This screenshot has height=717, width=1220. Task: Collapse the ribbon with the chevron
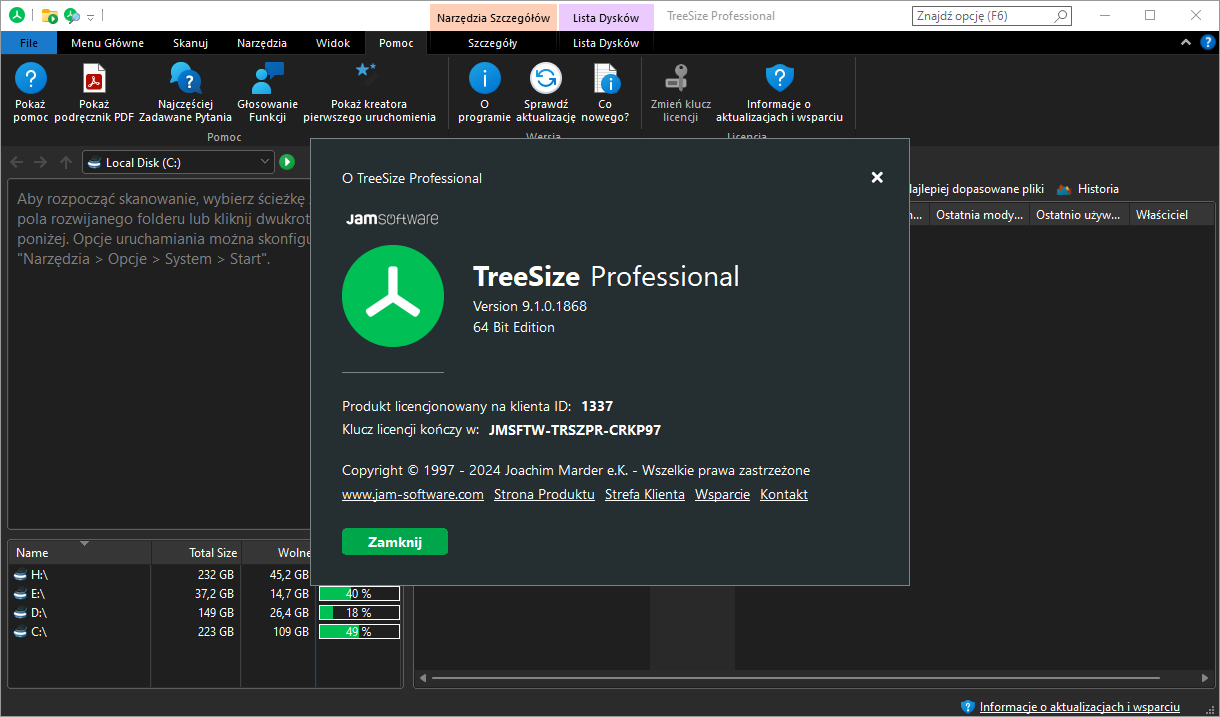1185,42
